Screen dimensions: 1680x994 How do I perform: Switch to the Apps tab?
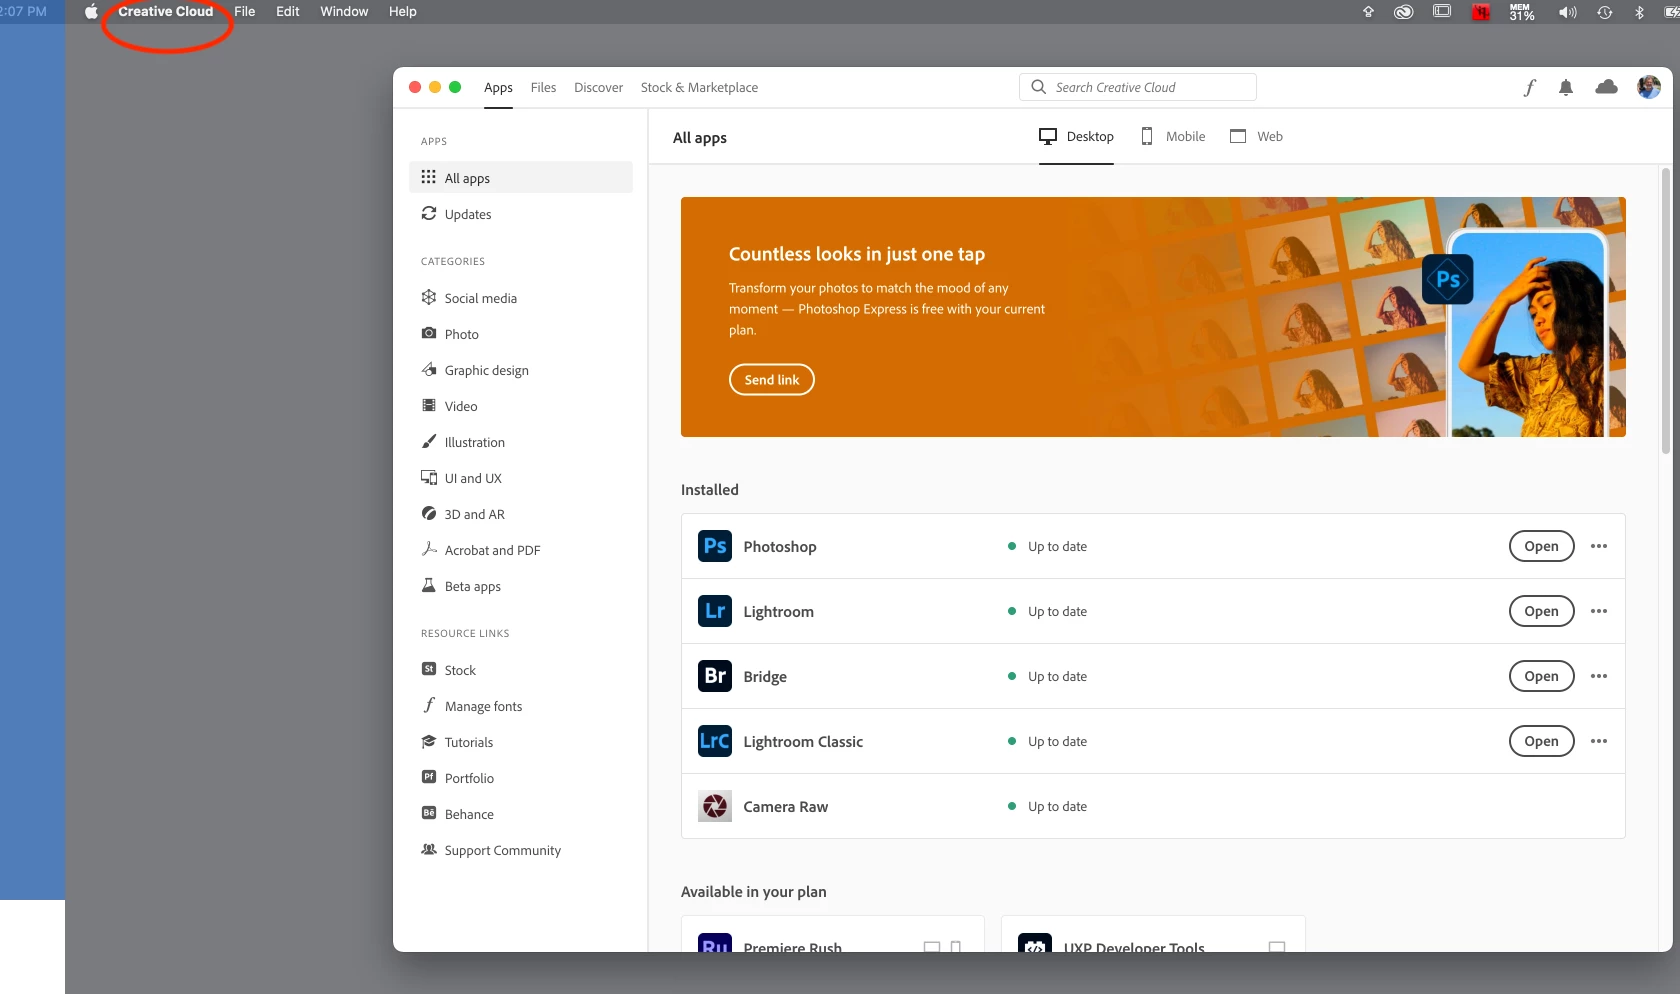498,88
